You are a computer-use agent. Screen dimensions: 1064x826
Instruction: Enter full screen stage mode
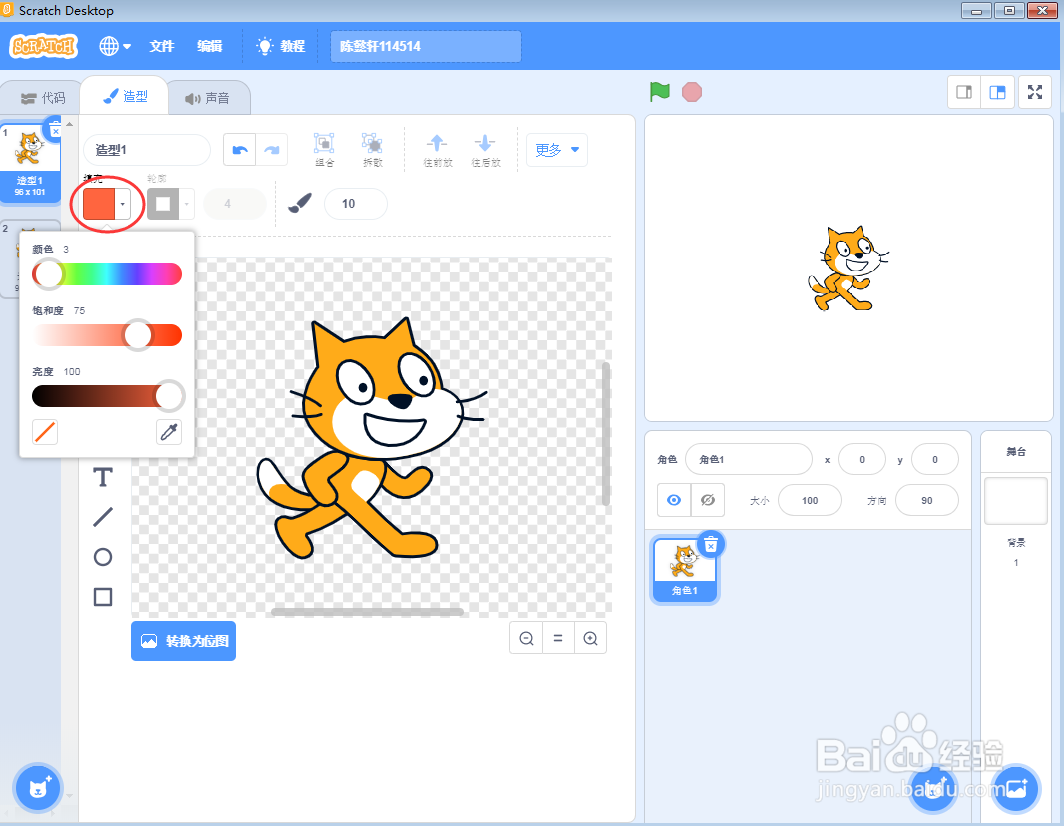pos(1035,92)
